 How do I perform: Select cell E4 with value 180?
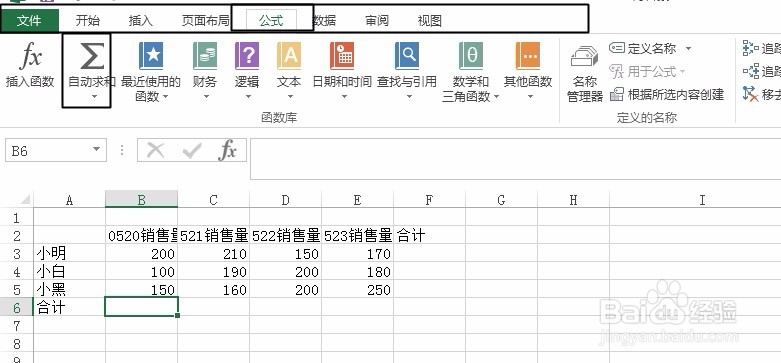pyautogui.click(x=358, y=271)
